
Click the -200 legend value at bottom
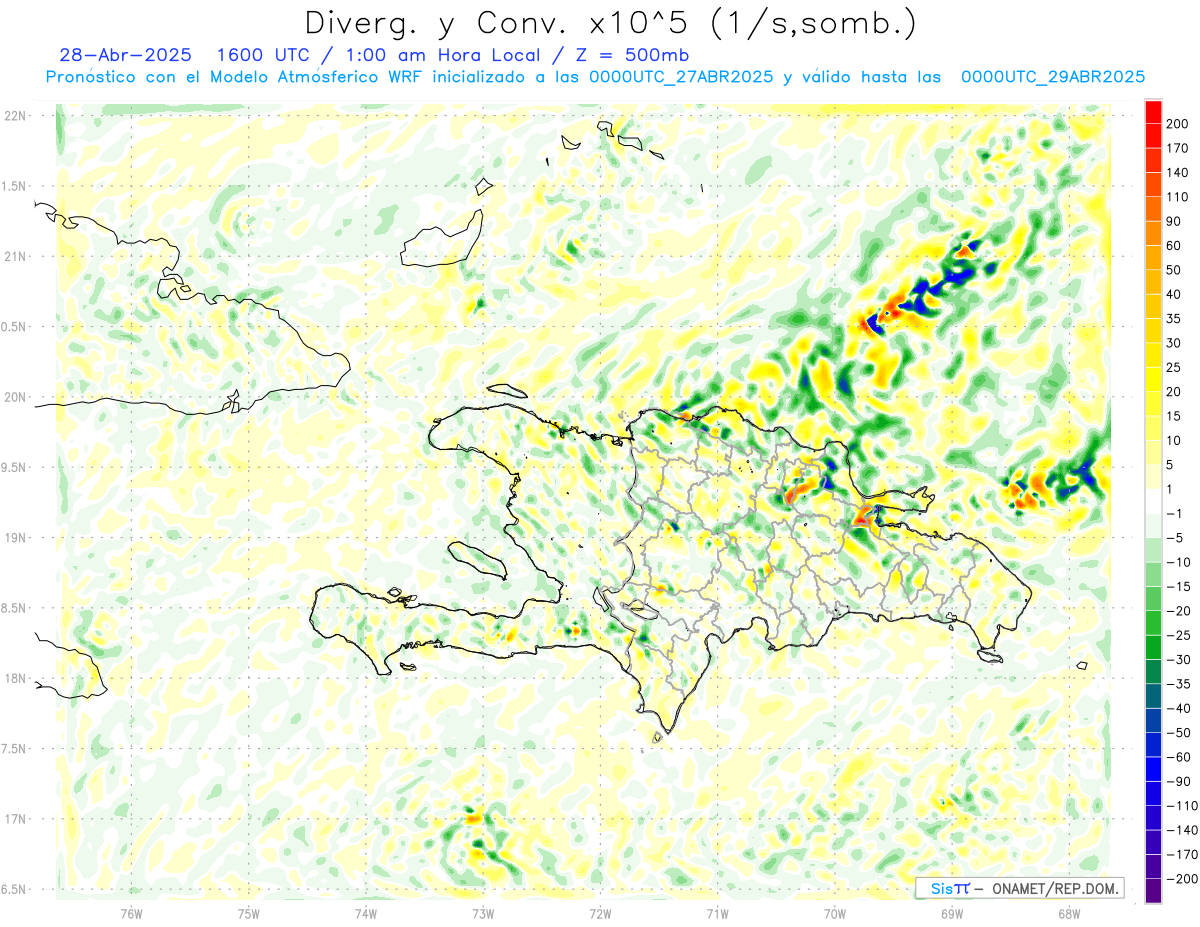click(x=1180, y=879)
